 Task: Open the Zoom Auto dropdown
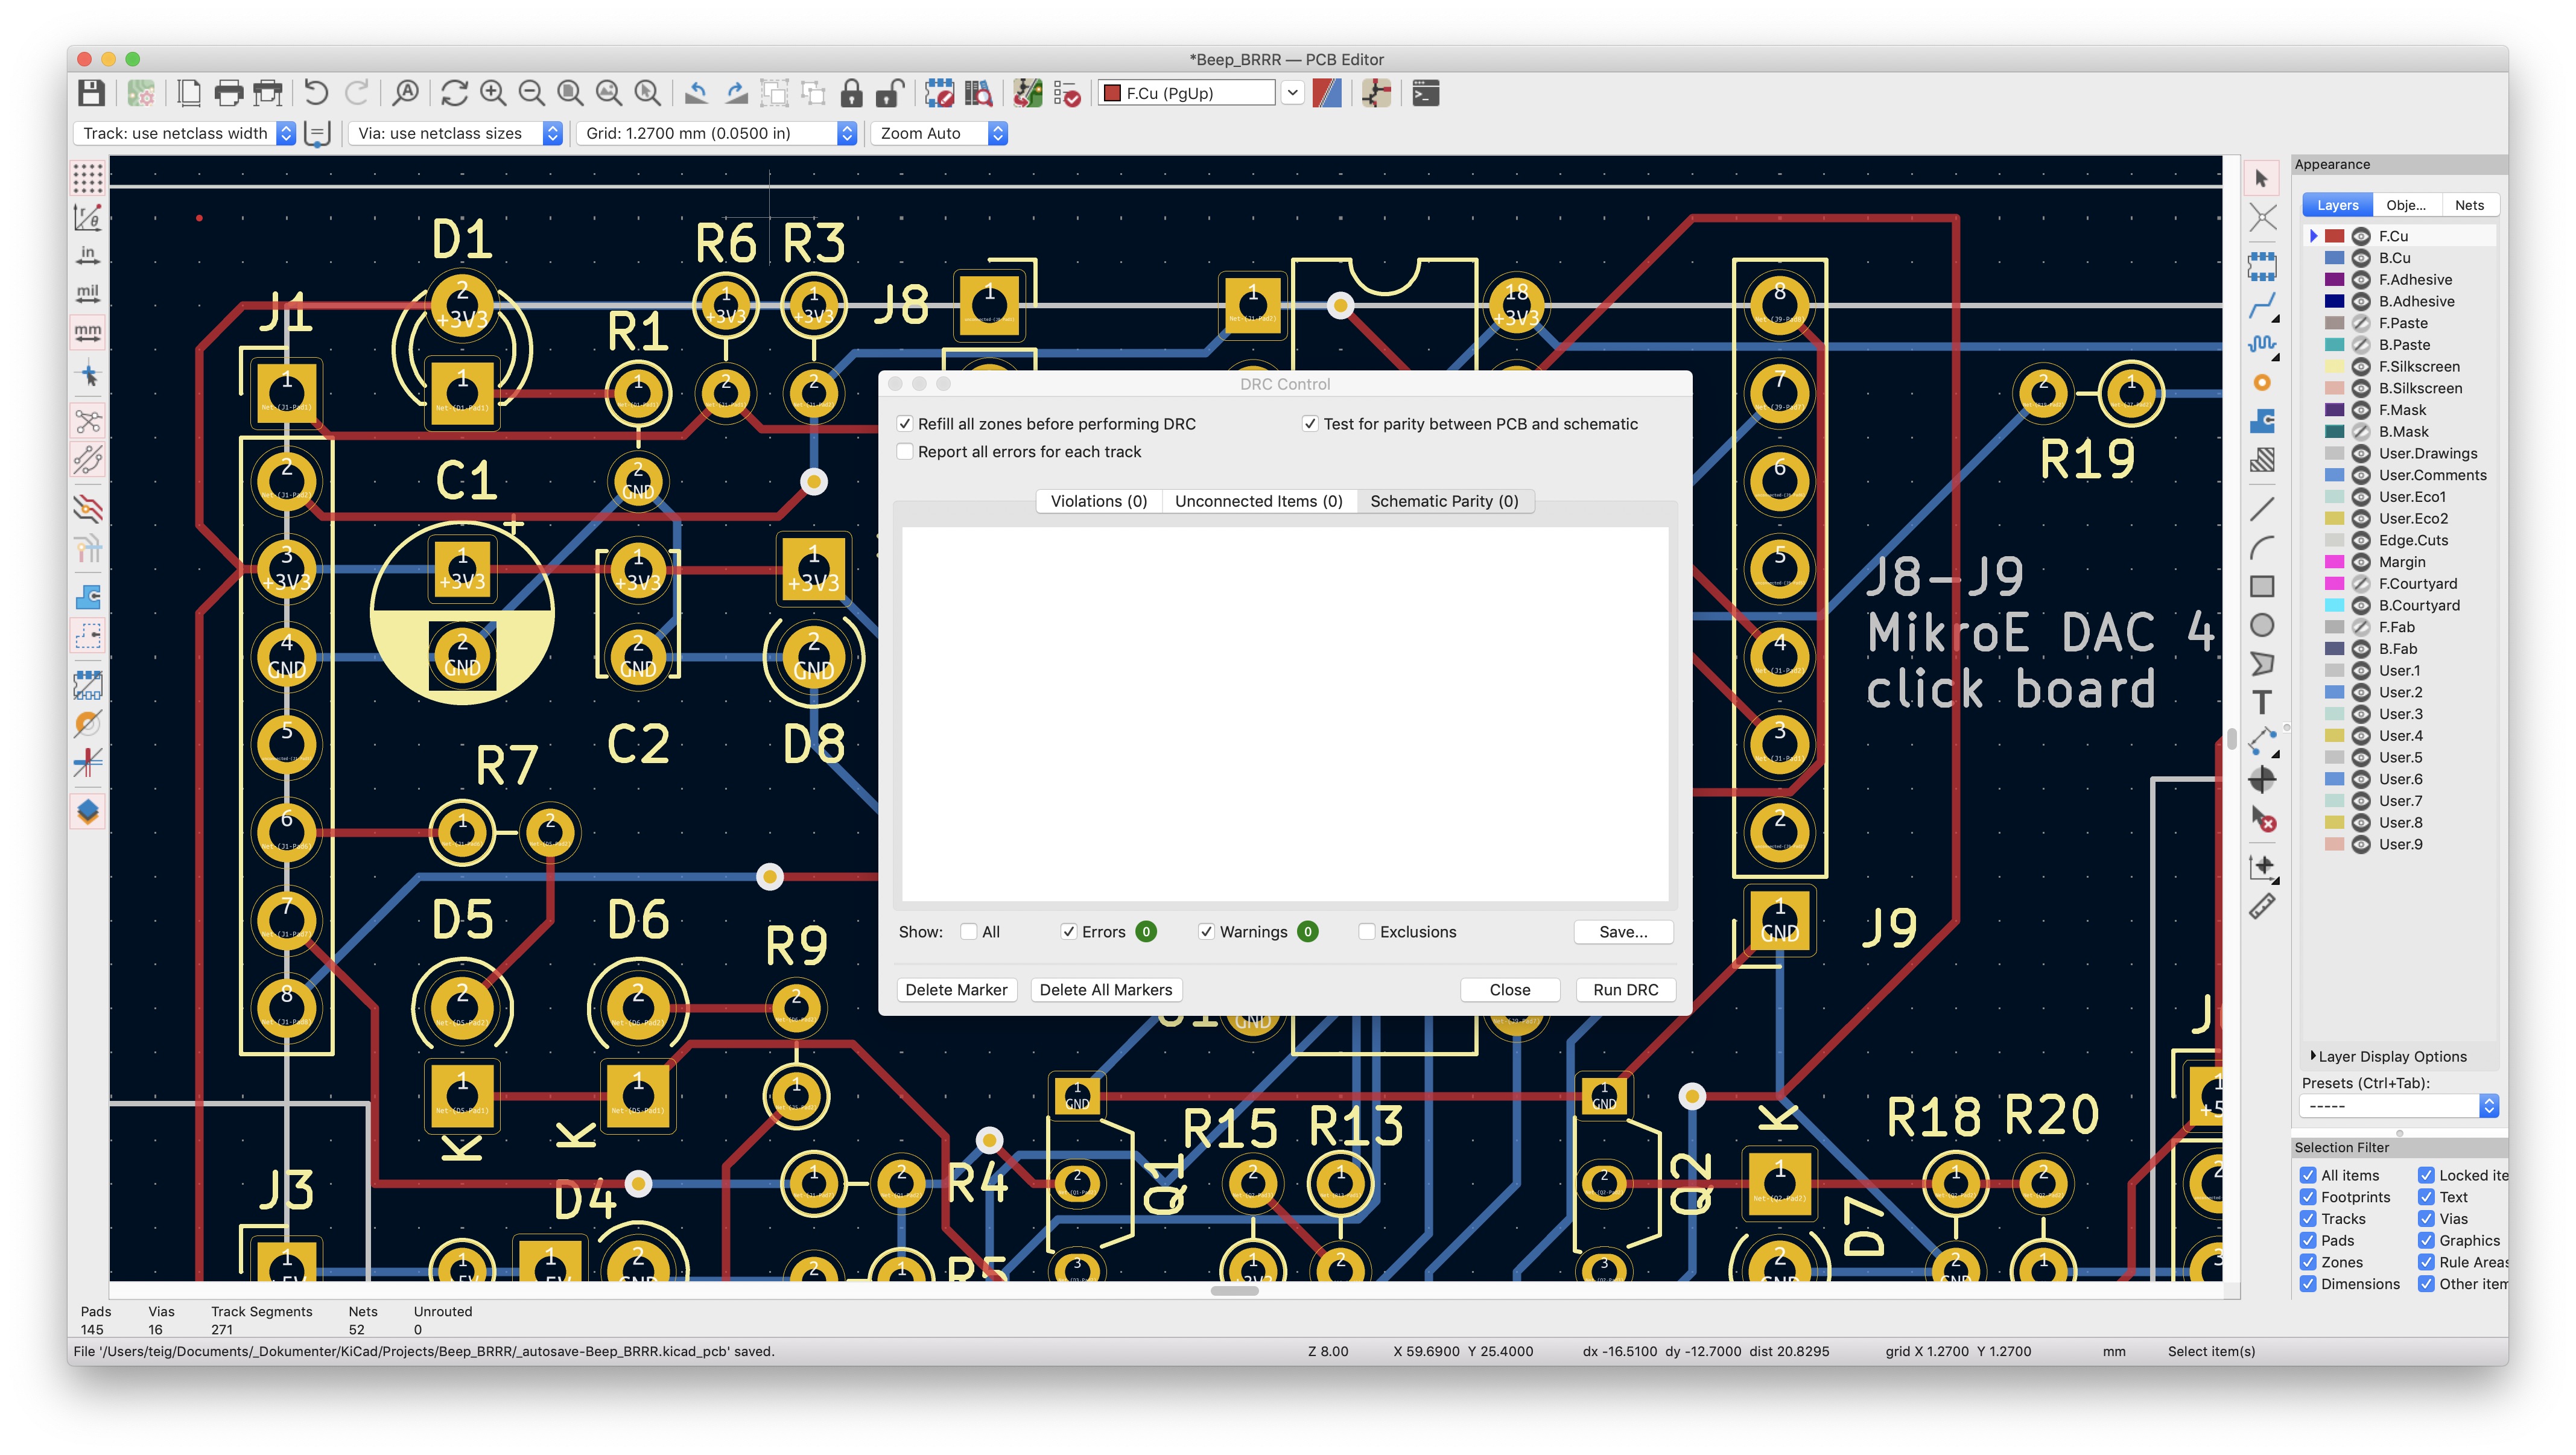939,133
